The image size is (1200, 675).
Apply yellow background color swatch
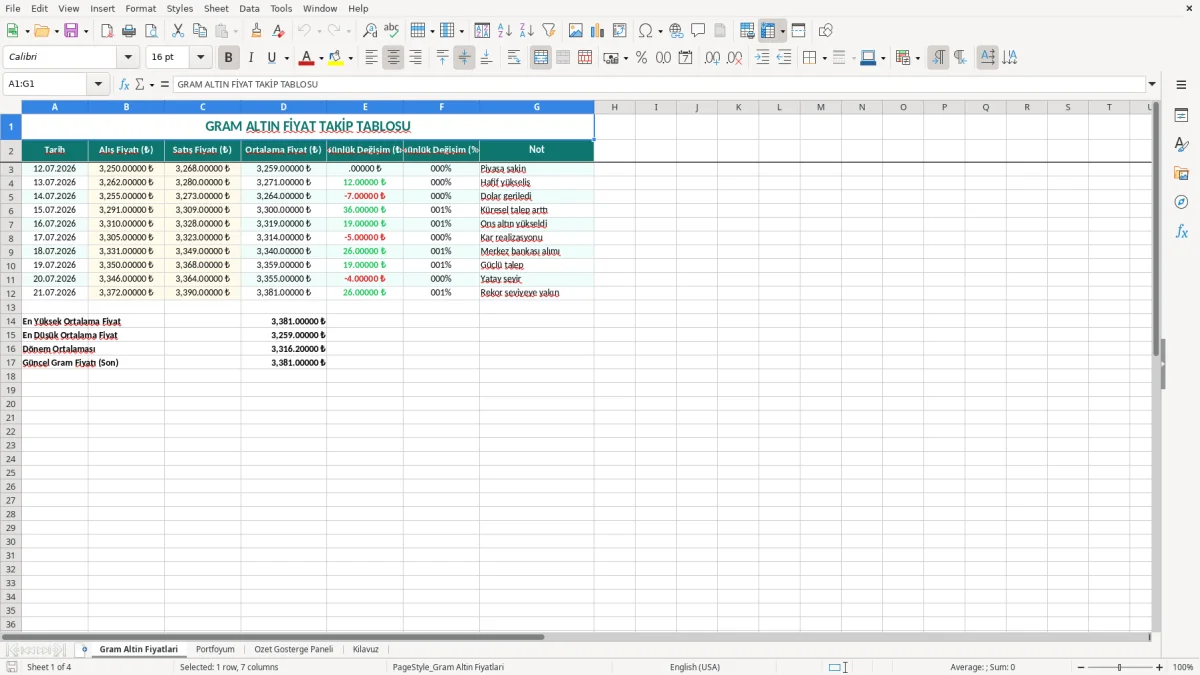click(336, 58)
